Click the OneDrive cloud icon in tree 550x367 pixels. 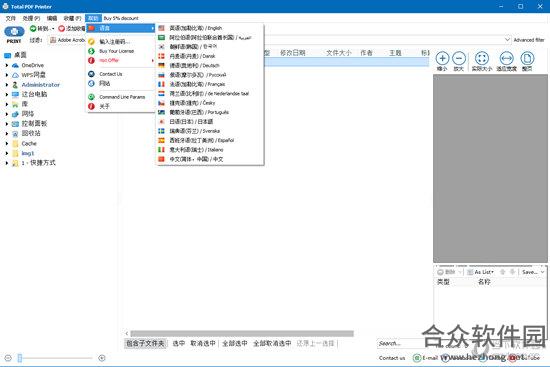15,65
